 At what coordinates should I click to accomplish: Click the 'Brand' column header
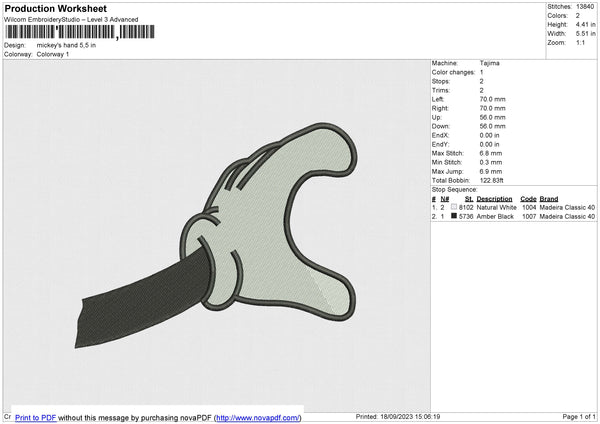point(549,199)
